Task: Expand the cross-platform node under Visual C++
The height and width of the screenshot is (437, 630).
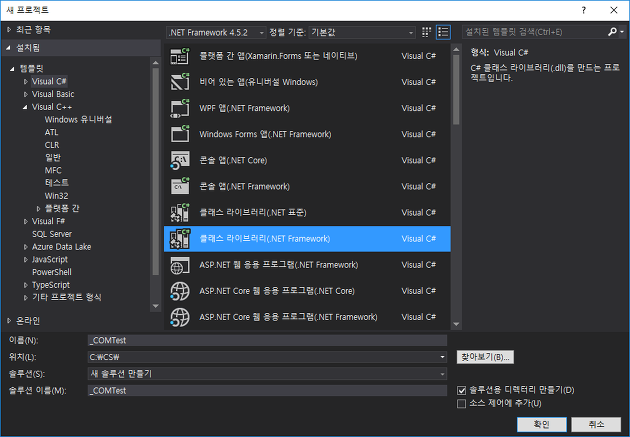Action: [x=38, y=208]
